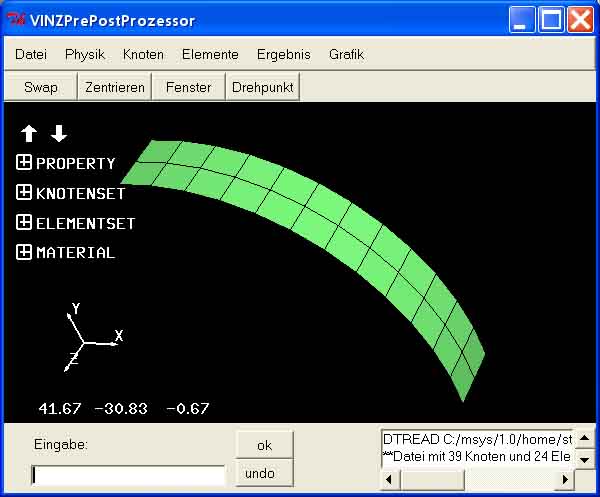600x497 pixels.
Task: Open the Ergebnis menu
Action: coord(284,54)
